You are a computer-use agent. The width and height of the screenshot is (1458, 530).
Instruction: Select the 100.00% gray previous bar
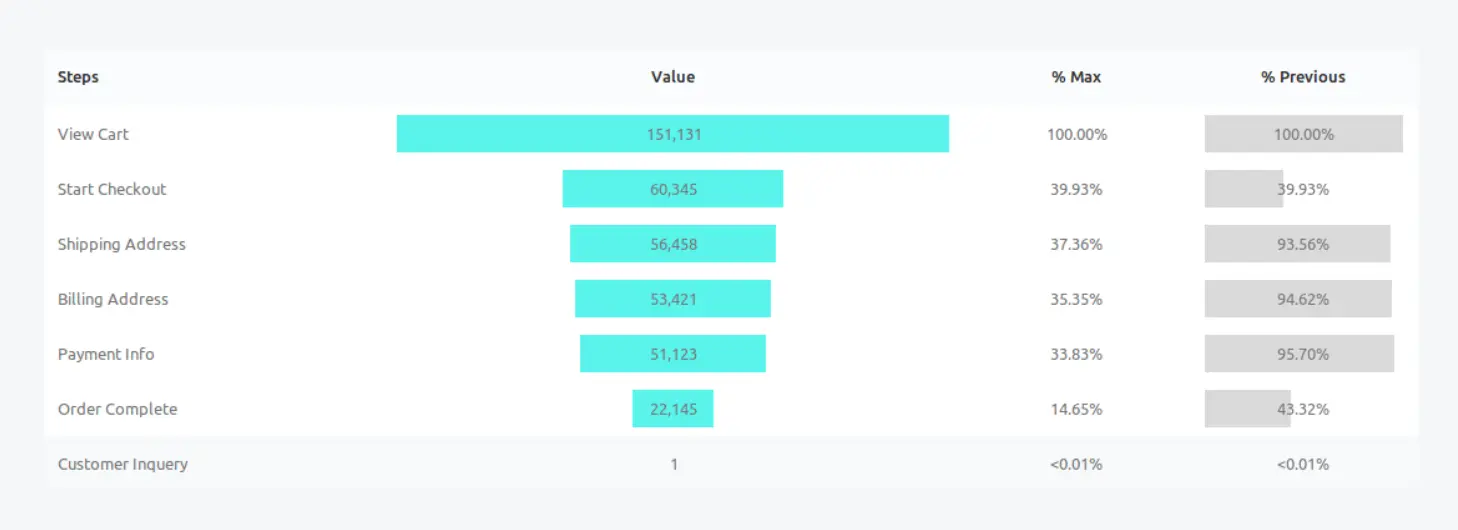[x=1304, y=134]
